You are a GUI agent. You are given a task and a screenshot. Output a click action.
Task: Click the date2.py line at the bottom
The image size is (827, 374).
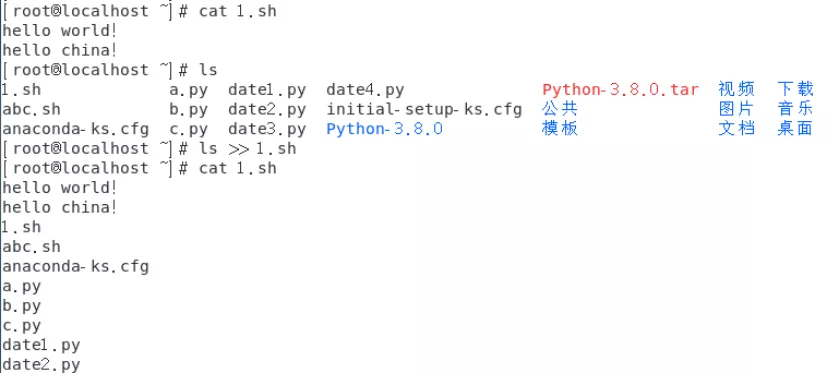pos(41,365)
